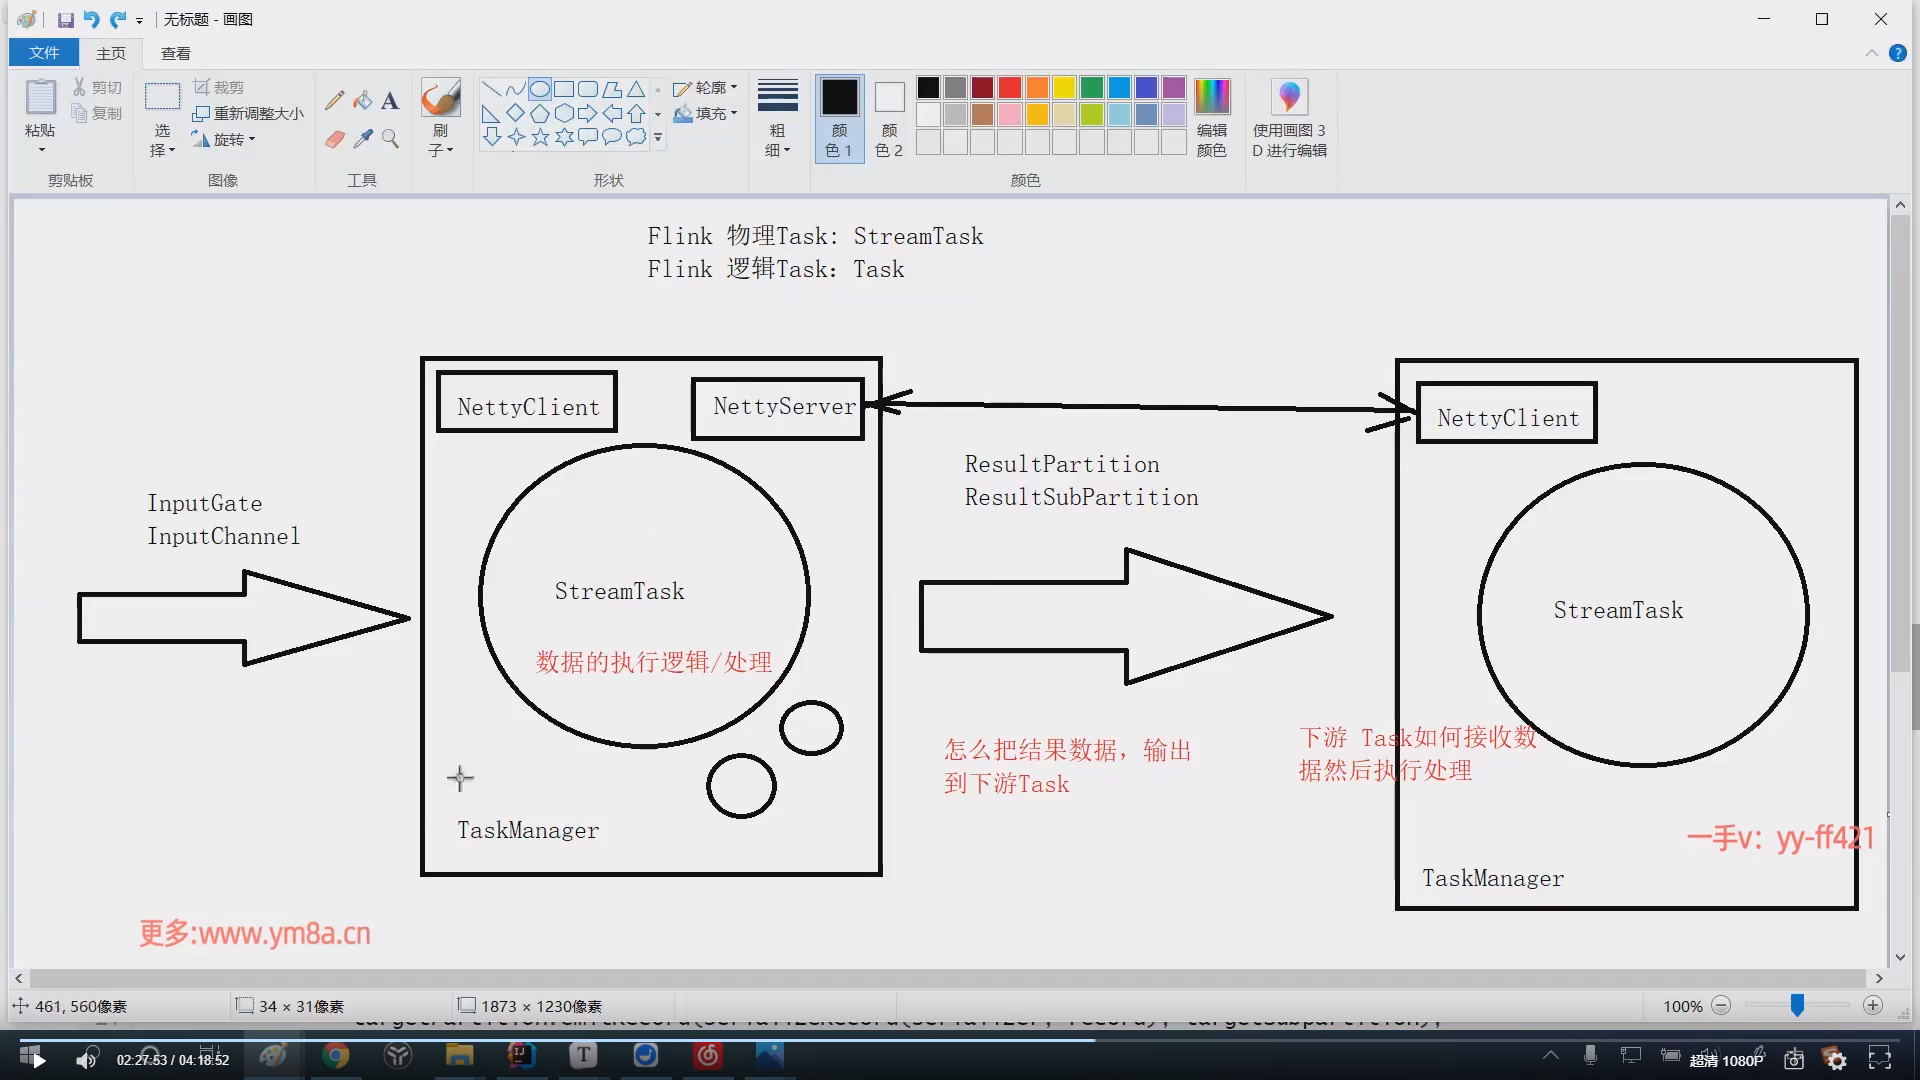Activate Color 1 foreground selector

click(x=839, y=118)
